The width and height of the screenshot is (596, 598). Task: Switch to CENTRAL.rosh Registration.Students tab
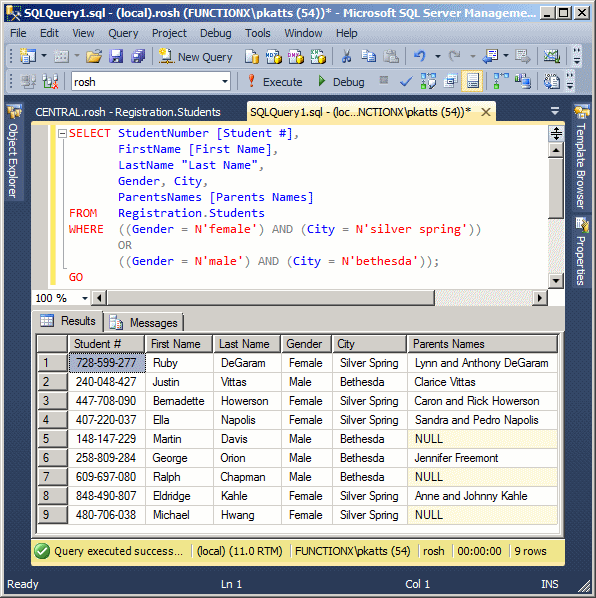[x=128, y=112]
